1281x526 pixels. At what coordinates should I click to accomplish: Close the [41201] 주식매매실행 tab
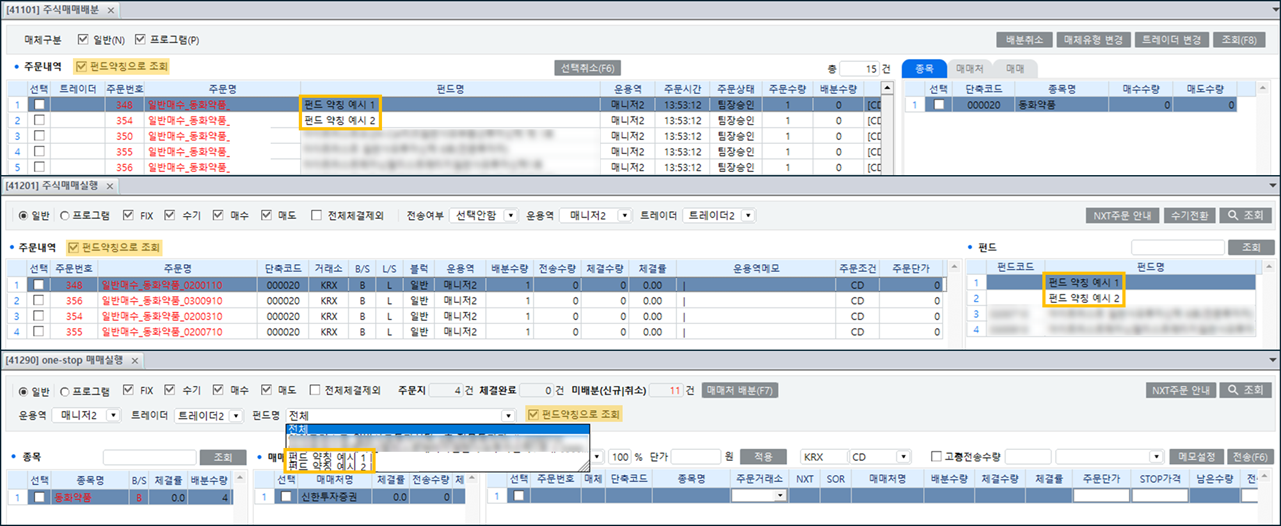coord(111,186)
